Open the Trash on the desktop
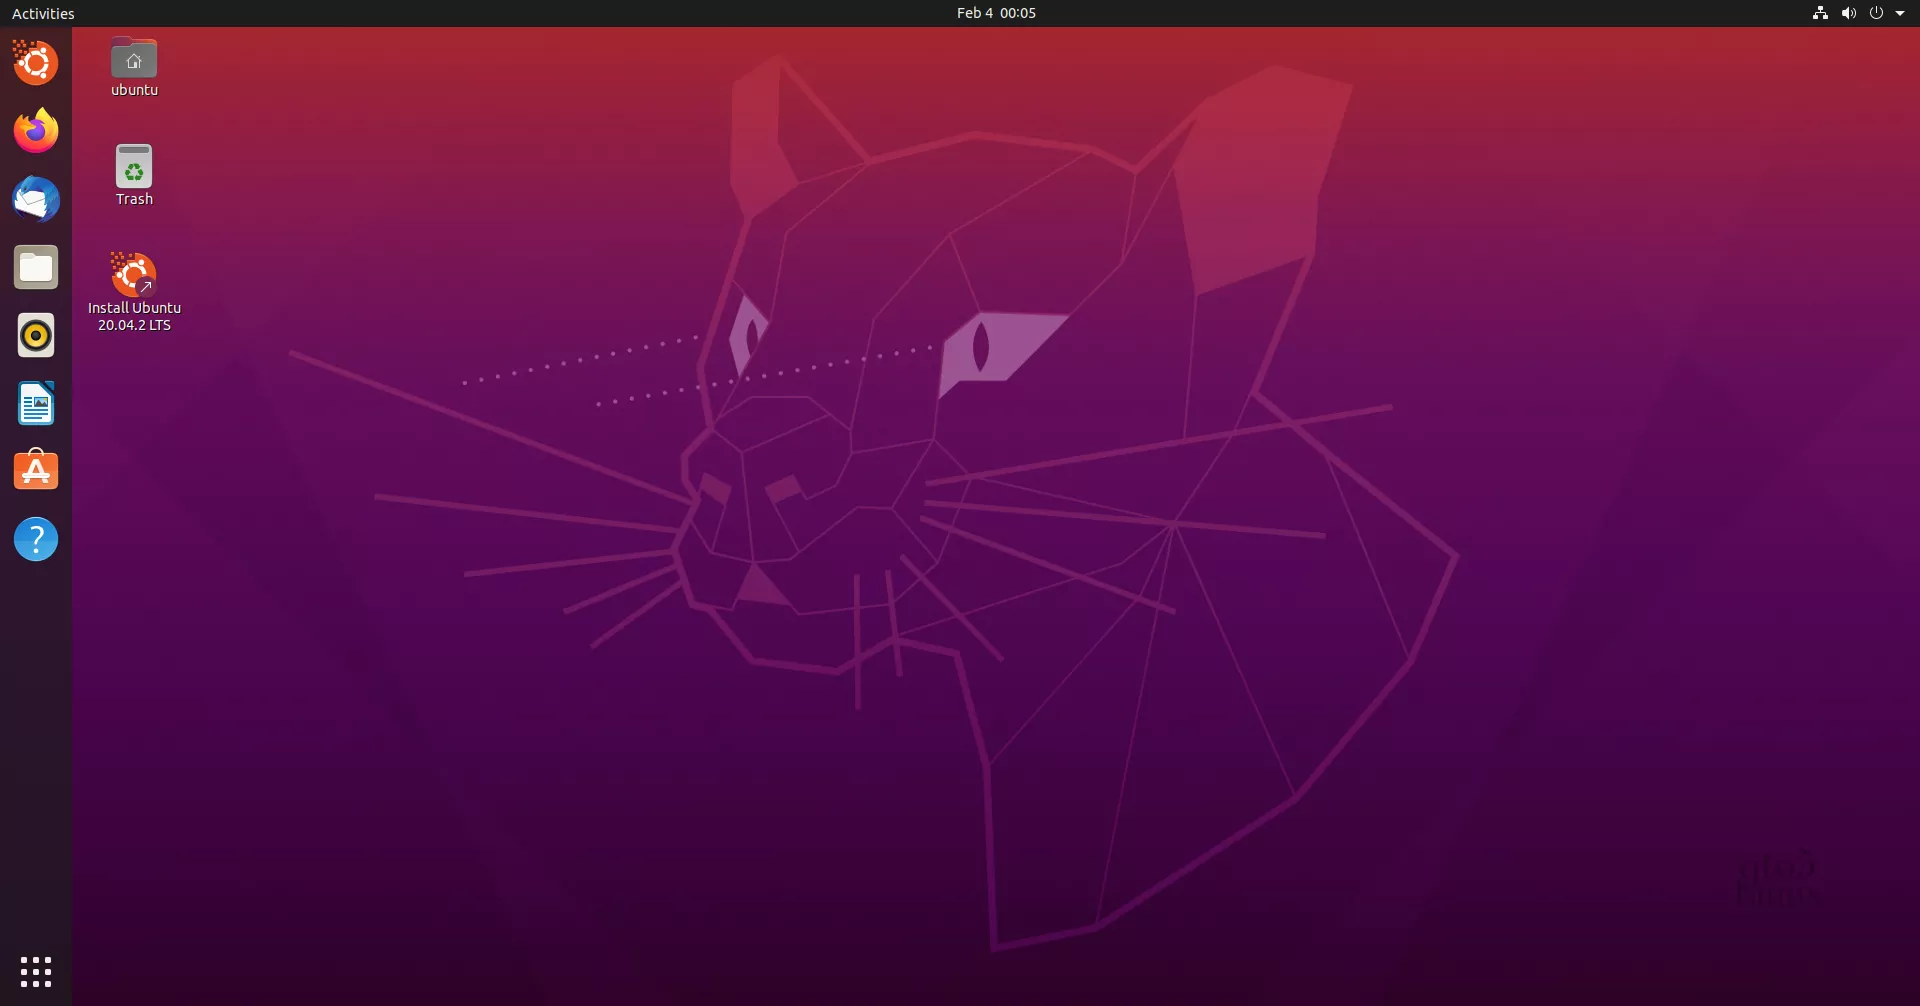Screen dimensions: 1920x1006 coord(133,168)
